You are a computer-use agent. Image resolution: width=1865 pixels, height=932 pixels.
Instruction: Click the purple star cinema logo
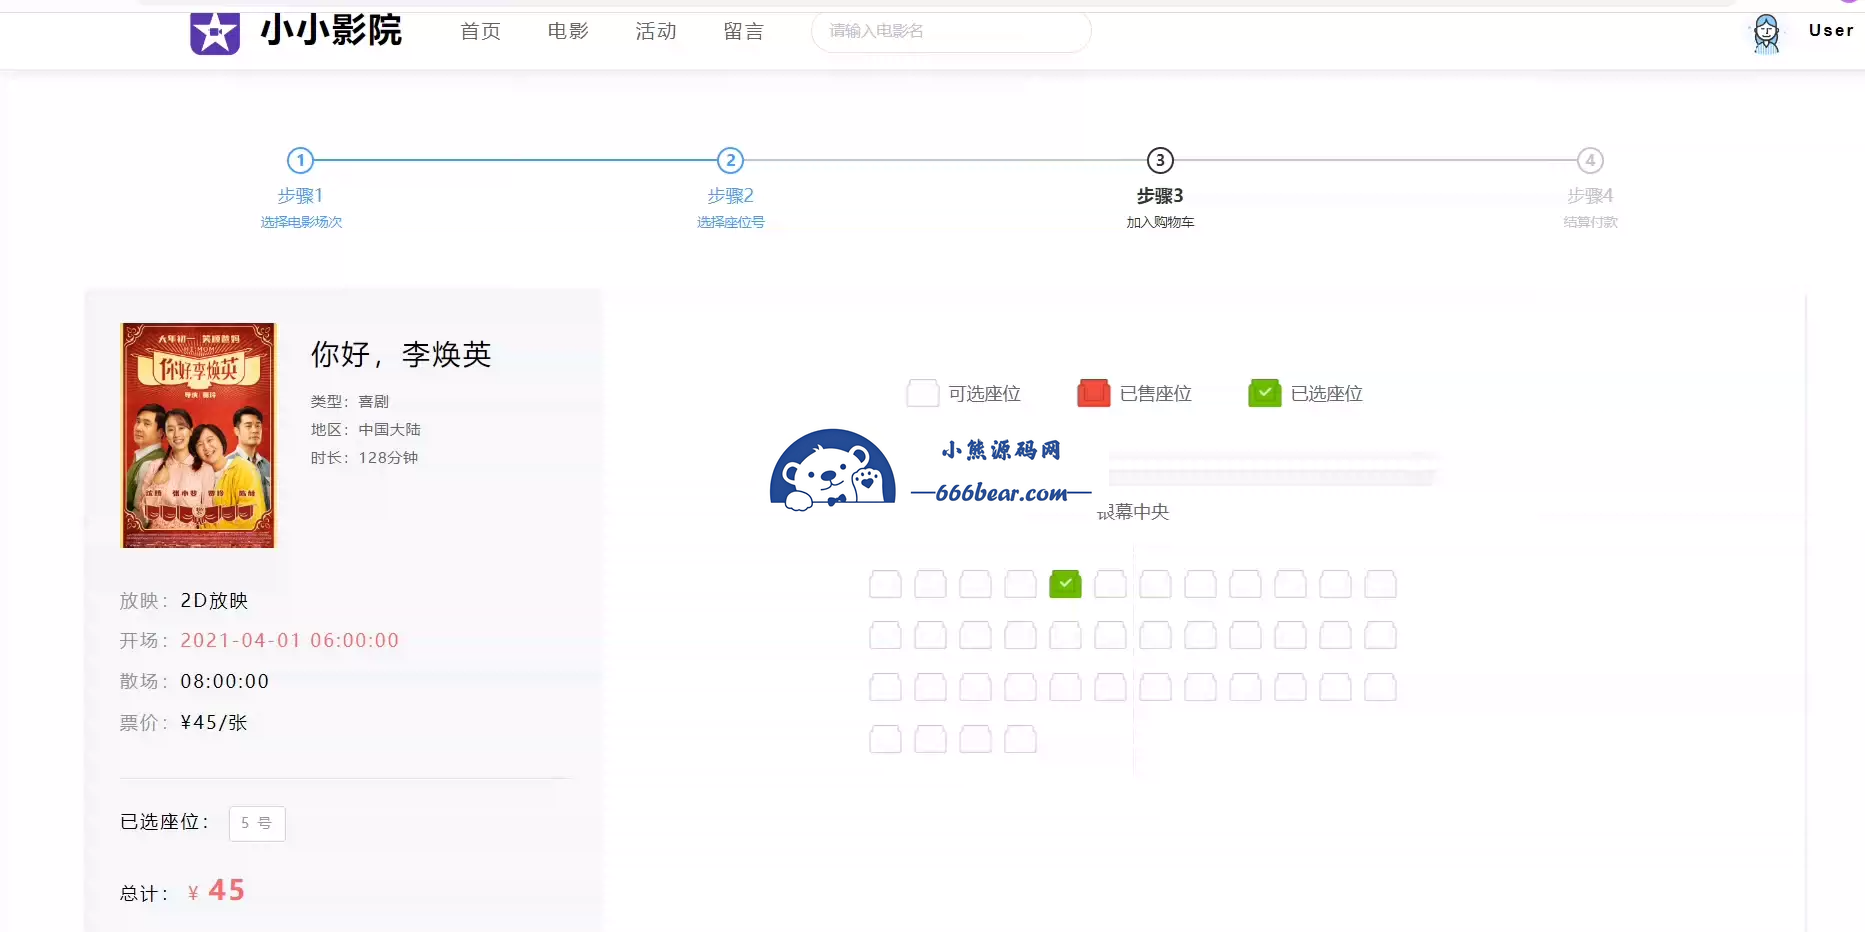click(215, 33)
